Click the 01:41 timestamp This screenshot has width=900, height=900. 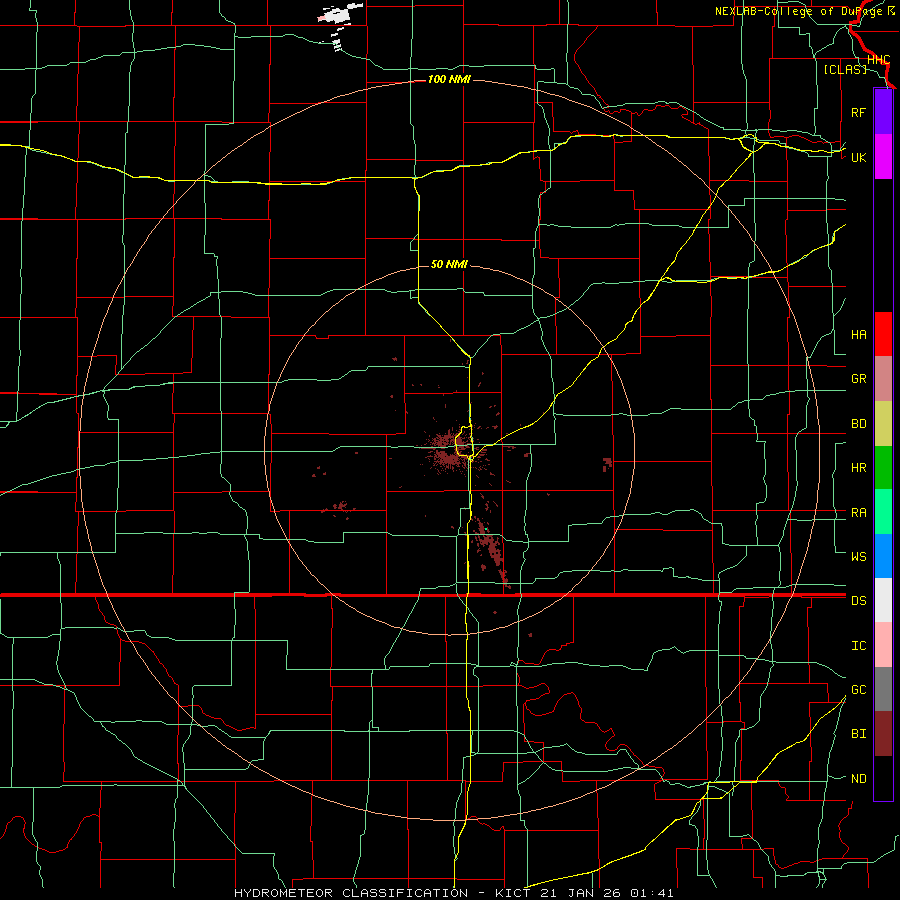(x=651, y=893)
